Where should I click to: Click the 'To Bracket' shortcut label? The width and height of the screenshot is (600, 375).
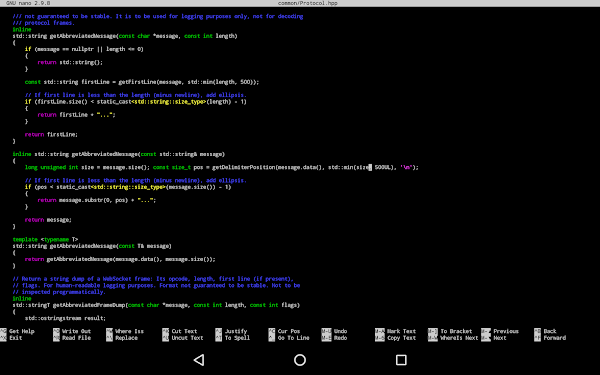(x=456, y=331)
